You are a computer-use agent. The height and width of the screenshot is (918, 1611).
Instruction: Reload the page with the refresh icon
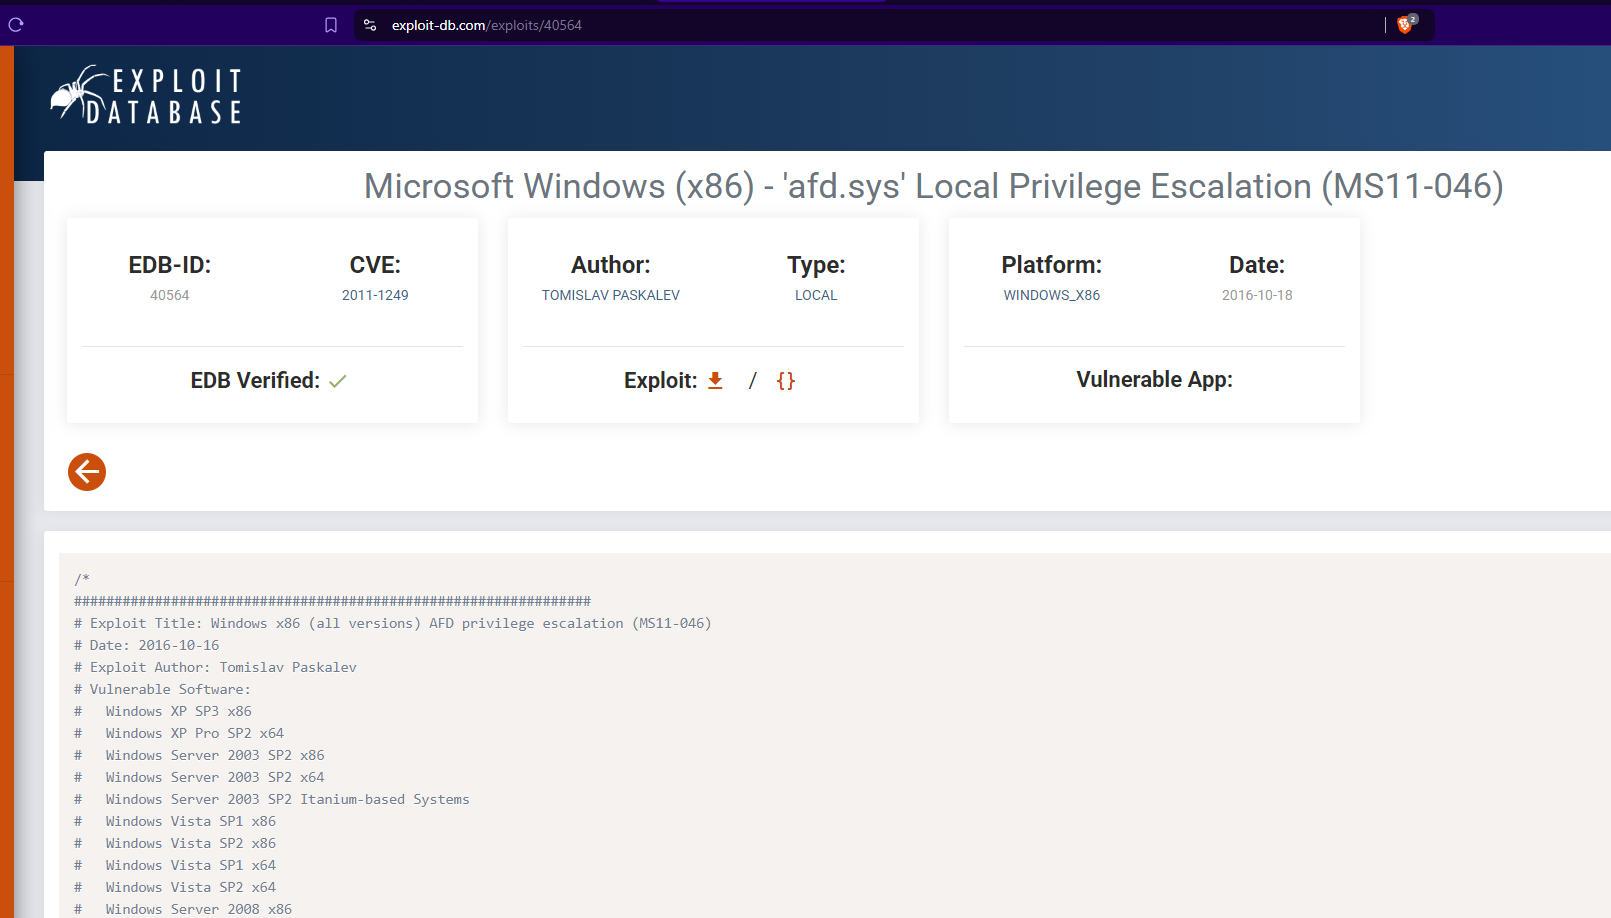pyautogui.click(x=16, y=25)
